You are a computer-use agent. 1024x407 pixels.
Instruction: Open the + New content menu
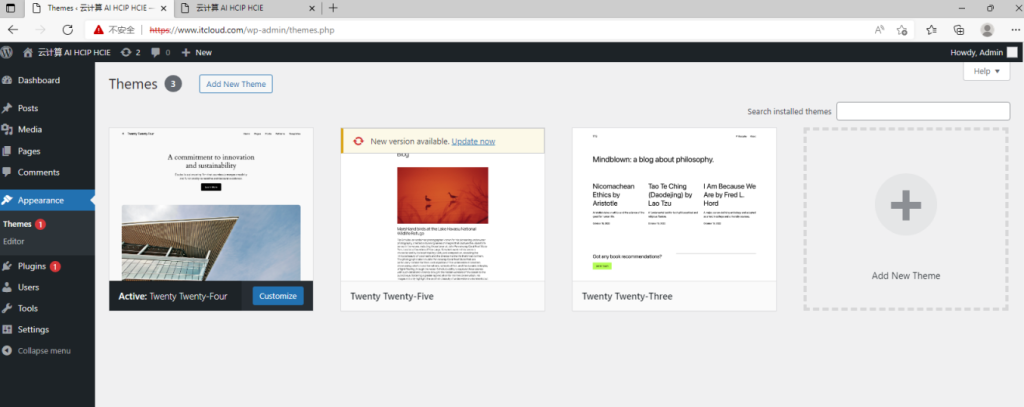(196, 52)
